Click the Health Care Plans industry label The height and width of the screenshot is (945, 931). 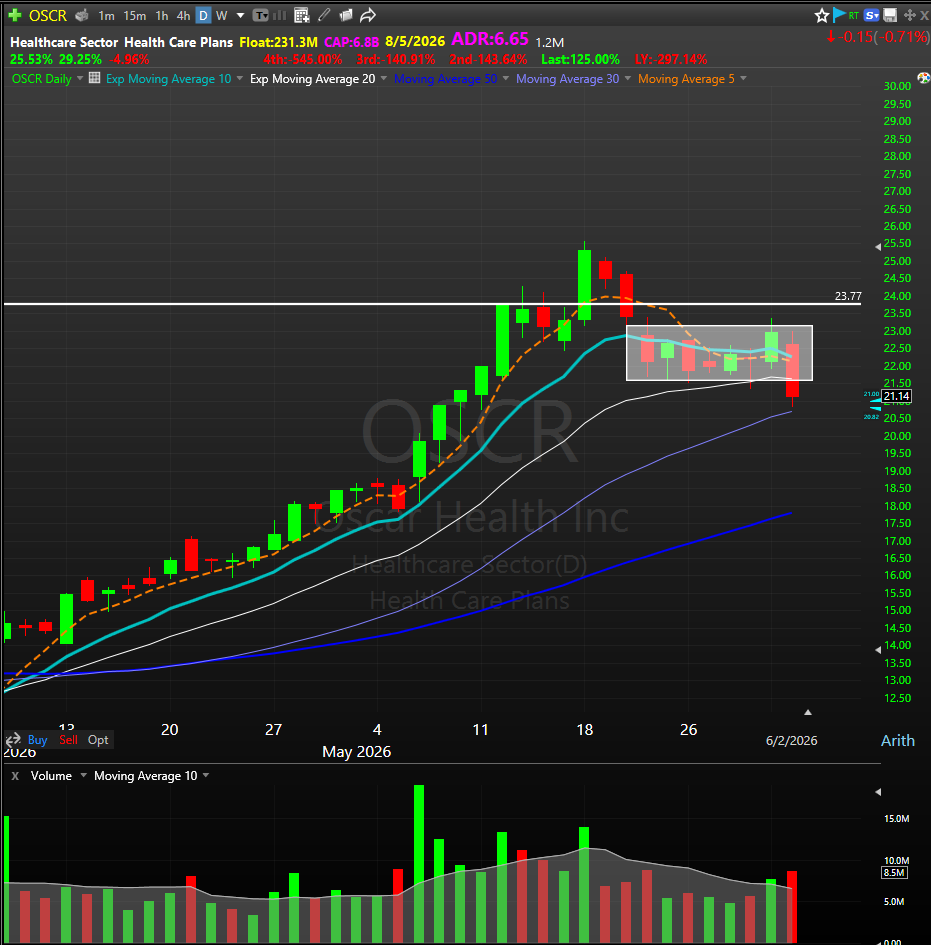pos(178,42)
